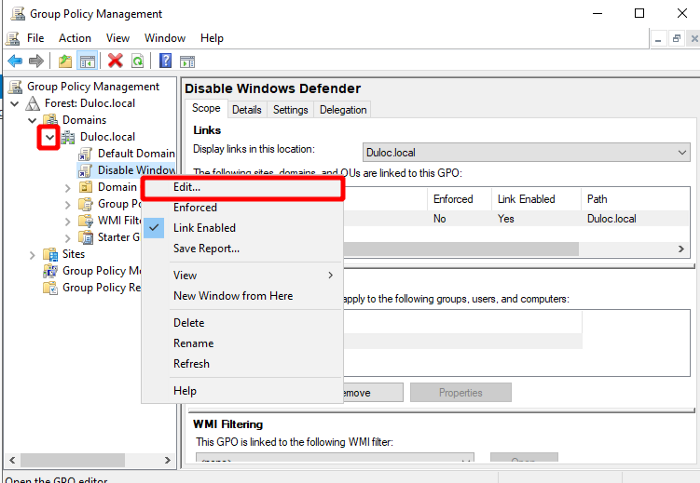Click the Domain Controllers OU icon
Viewport: 700px width, 483px height.
pos(85,187)
